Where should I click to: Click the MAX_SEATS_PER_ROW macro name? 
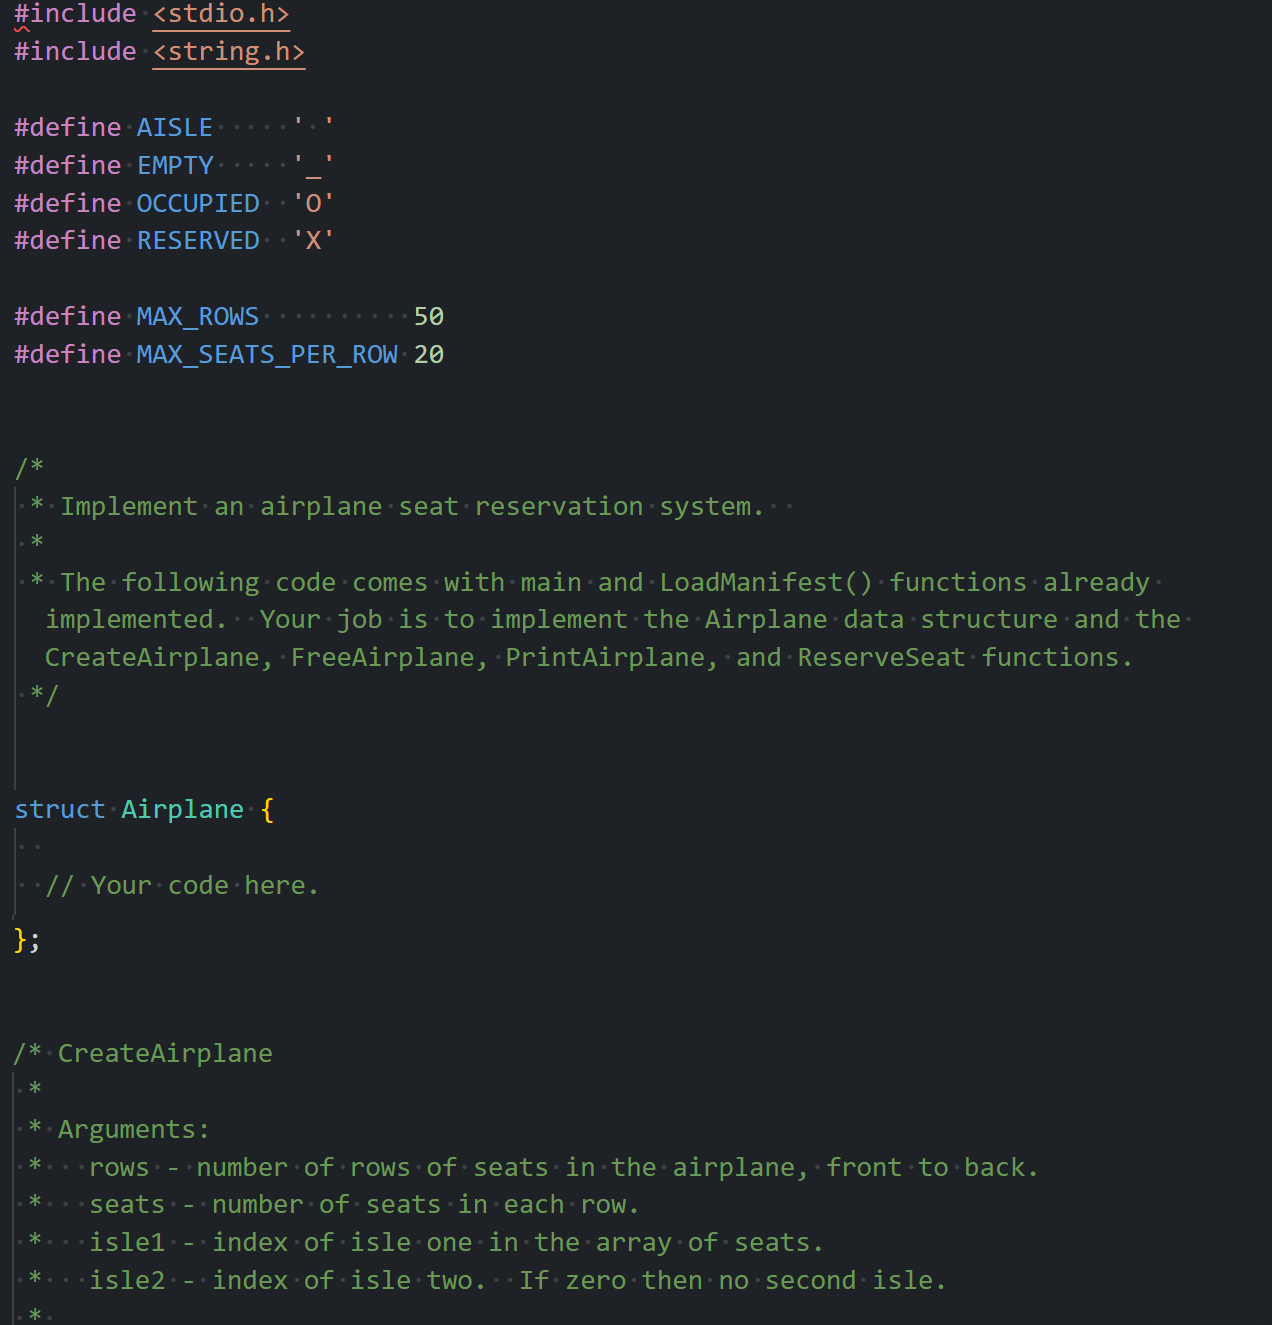point(267,355)
